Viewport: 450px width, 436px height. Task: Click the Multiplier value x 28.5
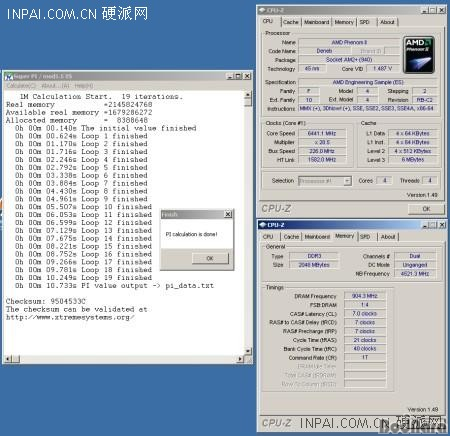point(322,142)
